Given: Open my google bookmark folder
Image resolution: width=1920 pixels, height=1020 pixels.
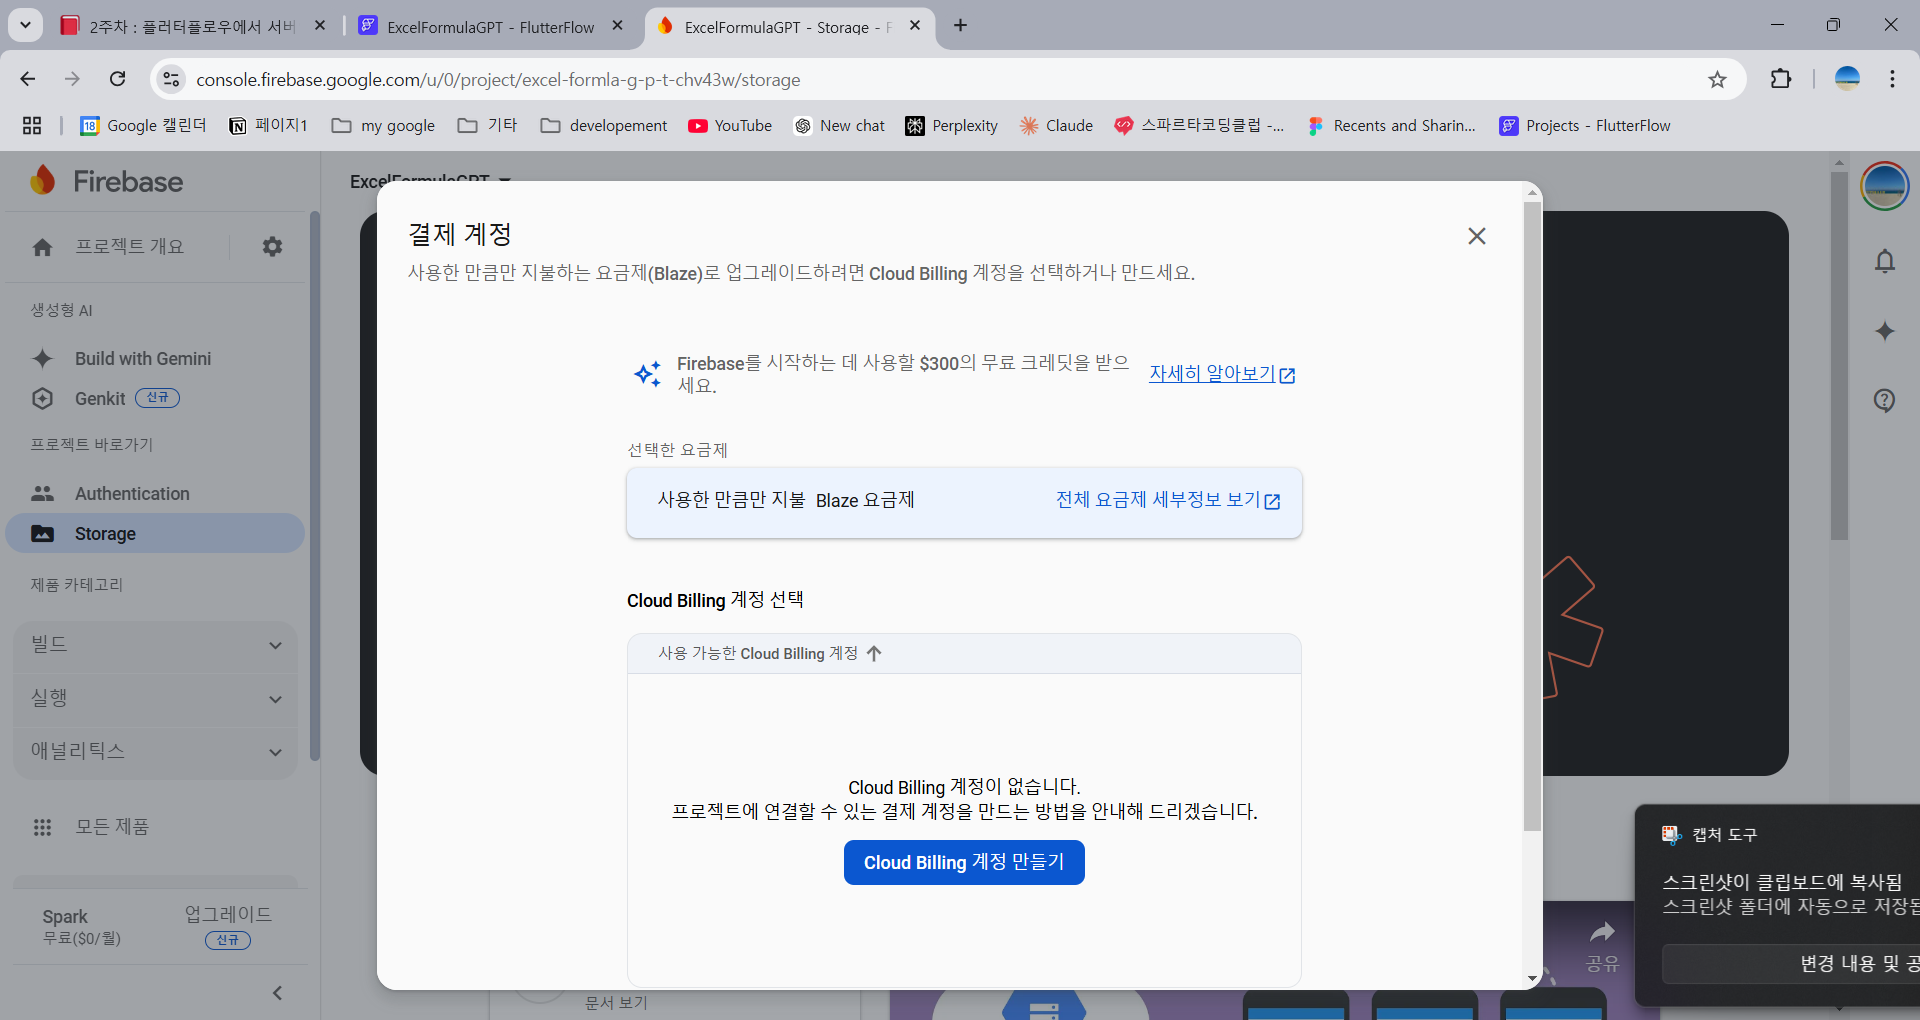Looking at the screenshot, I should [x=384, y=126].
